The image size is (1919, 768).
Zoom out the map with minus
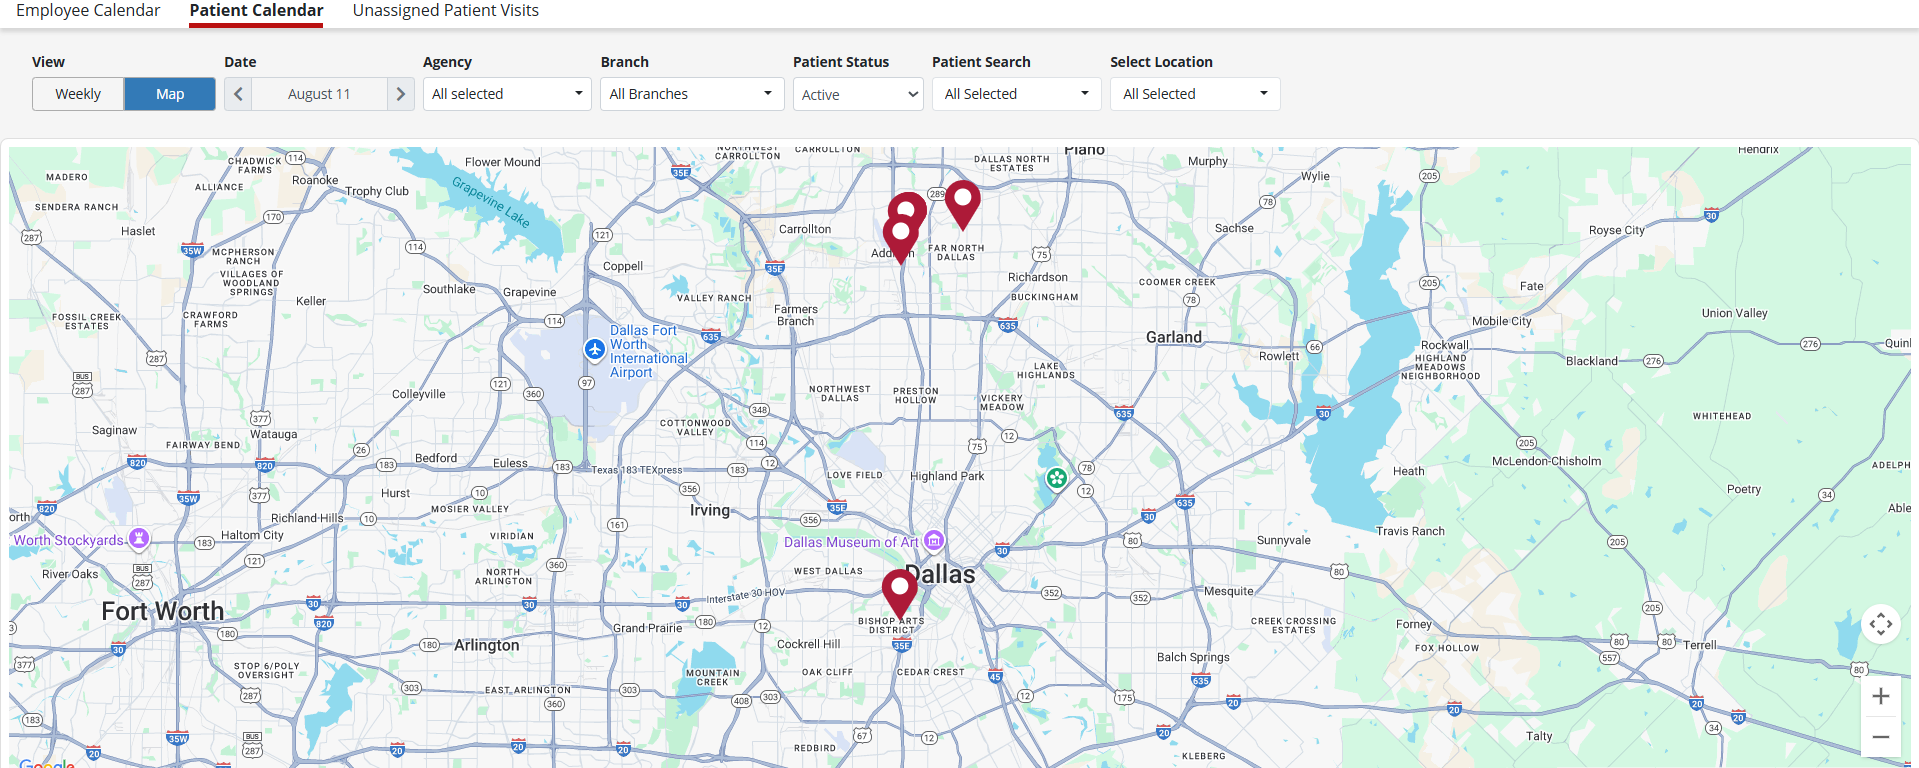click(1881, 737)
